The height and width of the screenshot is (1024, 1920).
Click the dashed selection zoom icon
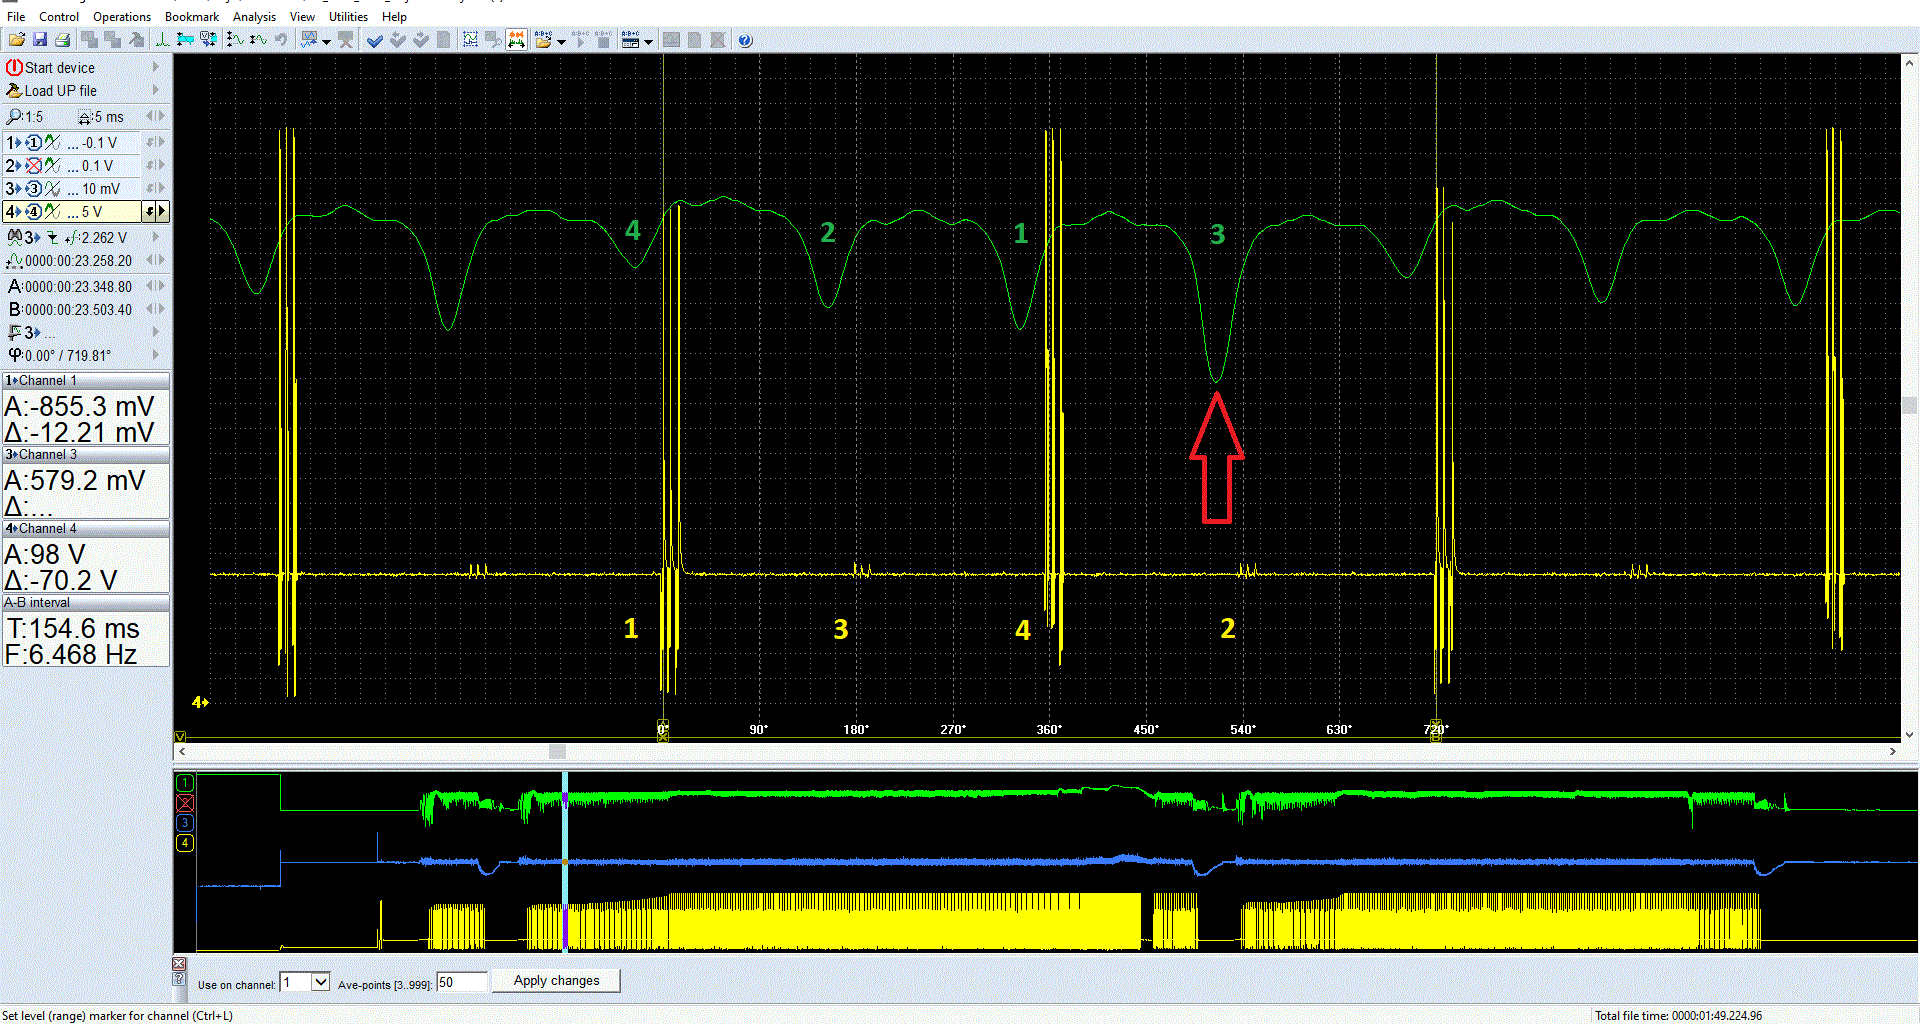pyautogui.click(x=470, y=40)
